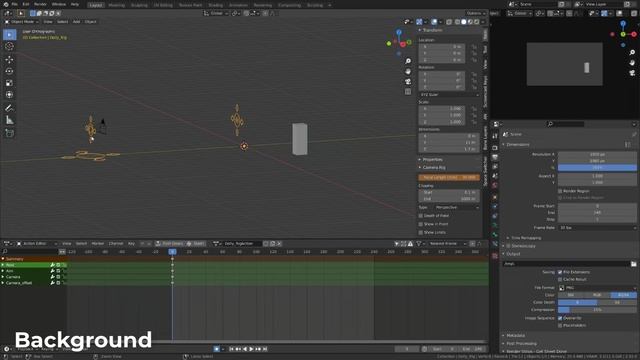640x360 pixels.
Task: Select RGBA color mode button
Action: 623,295
